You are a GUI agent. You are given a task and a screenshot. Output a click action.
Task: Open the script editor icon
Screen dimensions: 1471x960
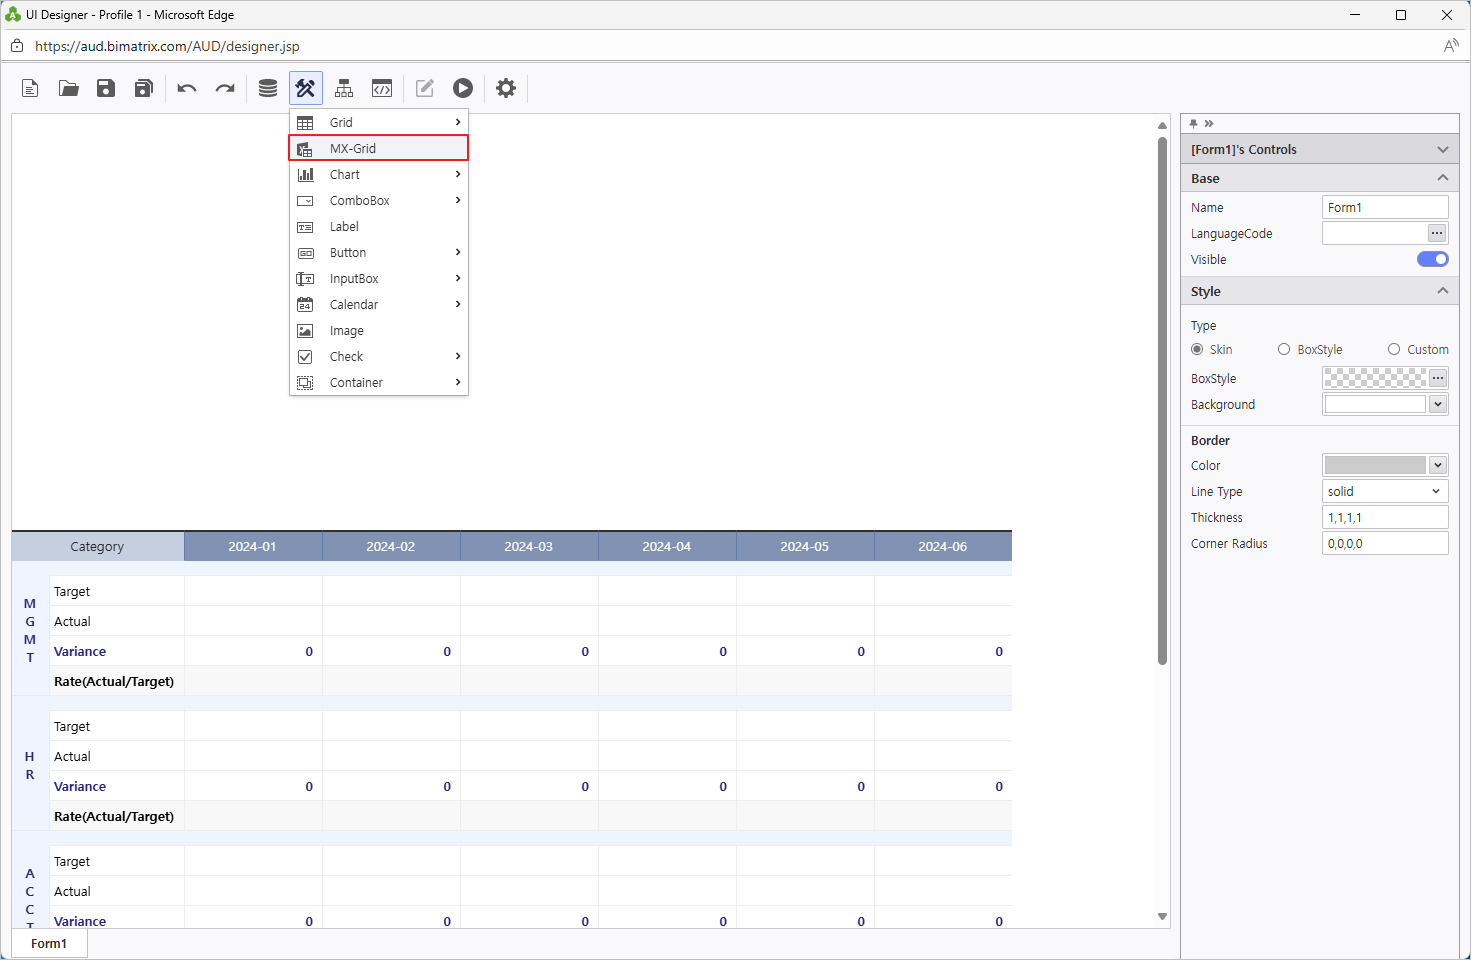[381, 88]
